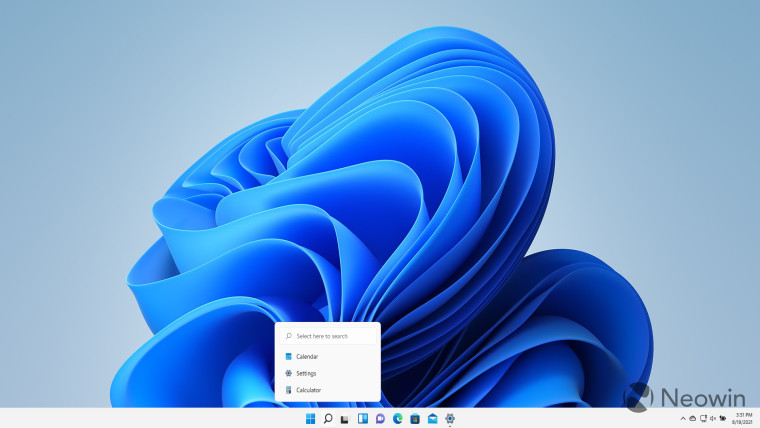The image size is (760, 428).
Task: Open Microsoft Edge from the taskbar
Action: click(397, 418)
